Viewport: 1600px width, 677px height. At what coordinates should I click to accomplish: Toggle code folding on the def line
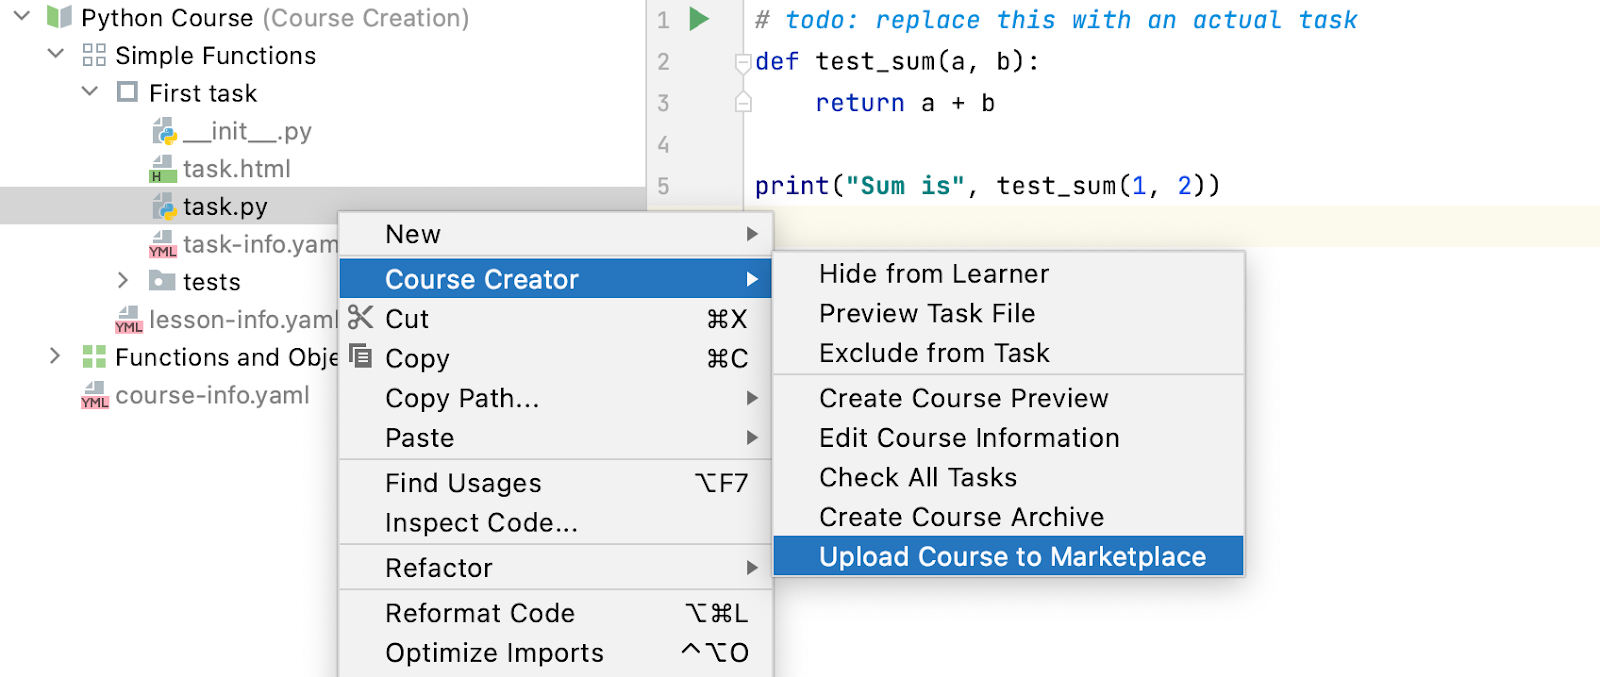click(x=743, y=63)
